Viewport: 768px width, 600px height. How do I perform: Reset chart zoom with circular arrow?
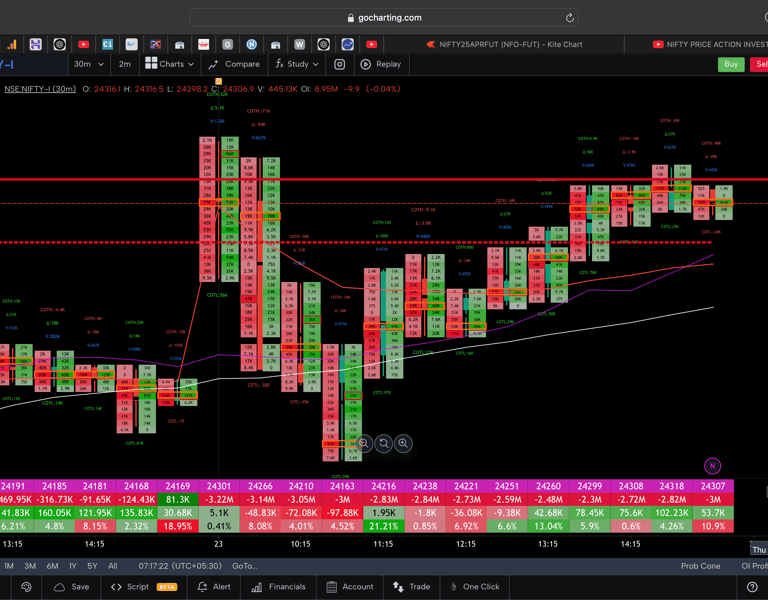click(384, 444)
